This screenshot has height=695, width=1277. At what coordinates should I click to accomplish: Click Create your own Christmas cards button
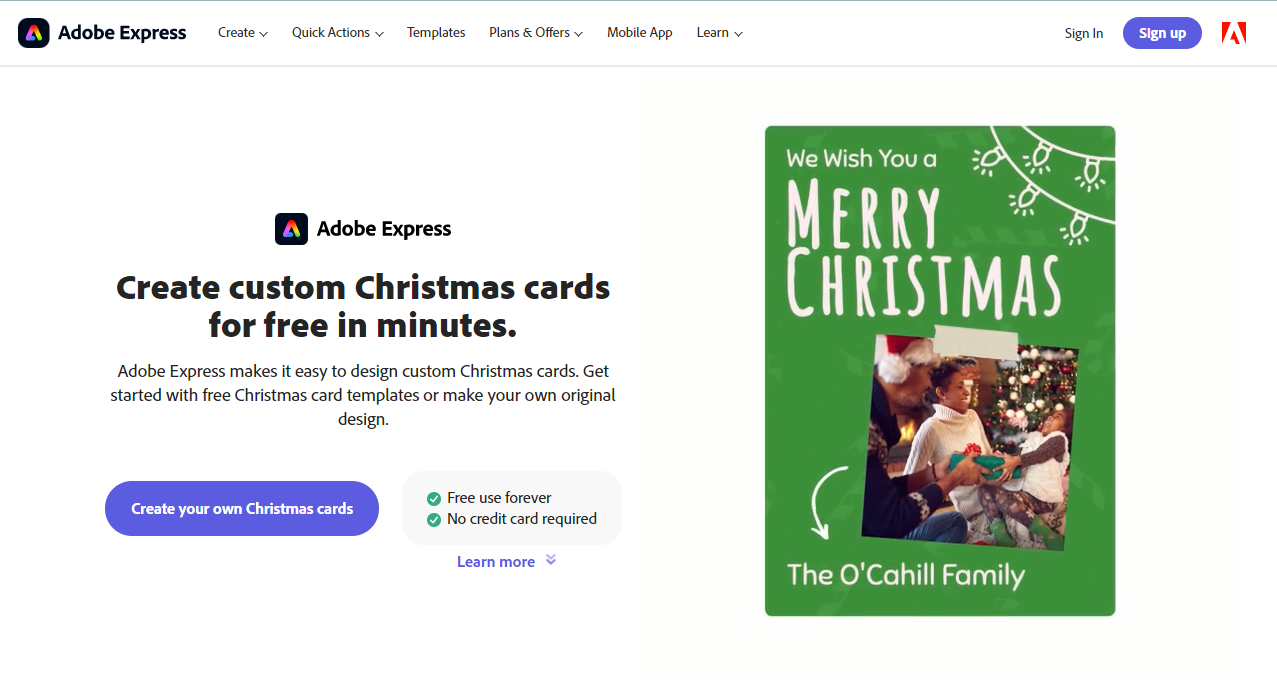(x=242, y=508)
